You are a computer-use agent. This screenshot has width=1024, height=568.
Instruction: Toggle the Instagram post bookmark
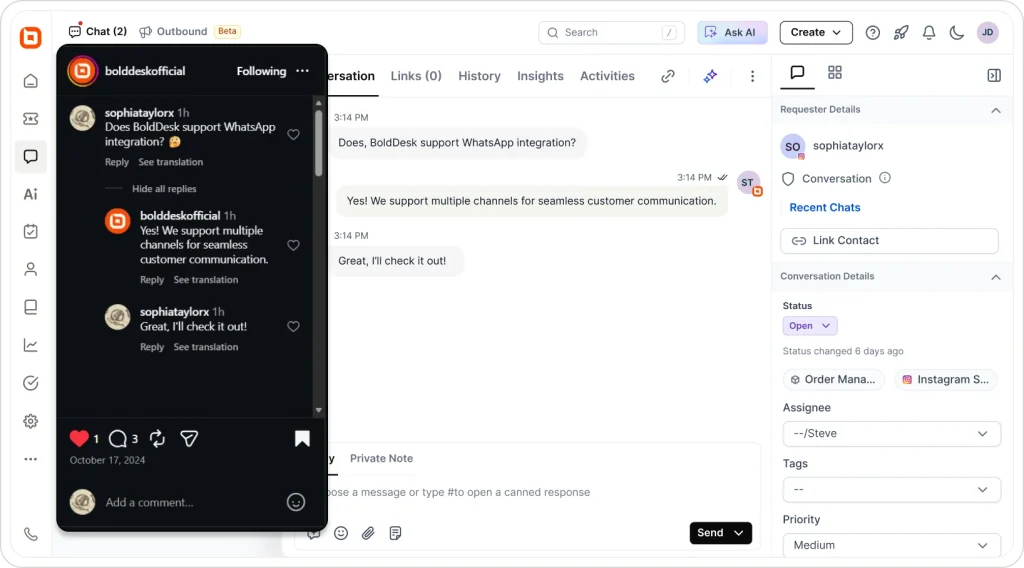(x=302, y=439)
